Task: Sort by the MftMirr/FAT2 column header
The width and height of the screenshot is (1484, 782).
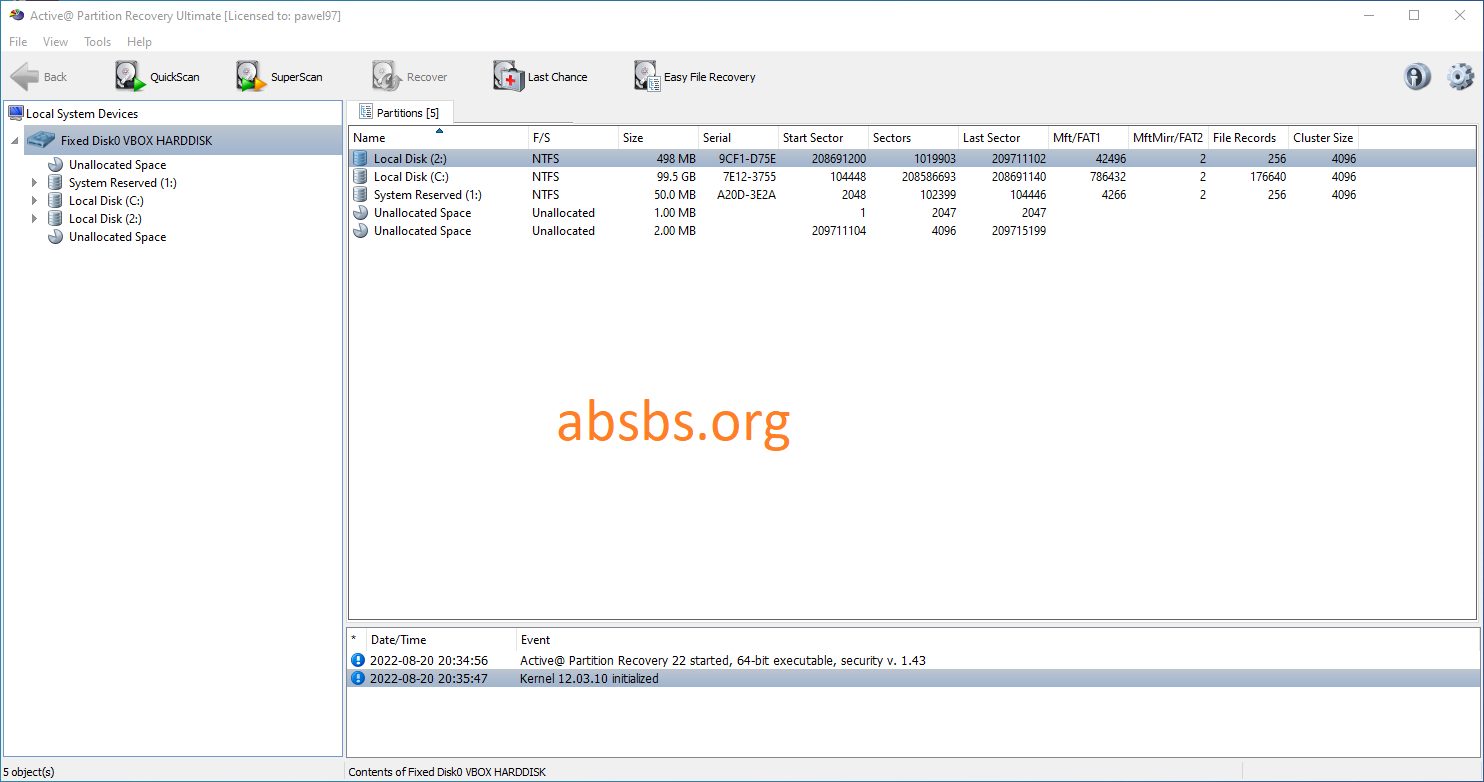Action: tap(1168, 138)
